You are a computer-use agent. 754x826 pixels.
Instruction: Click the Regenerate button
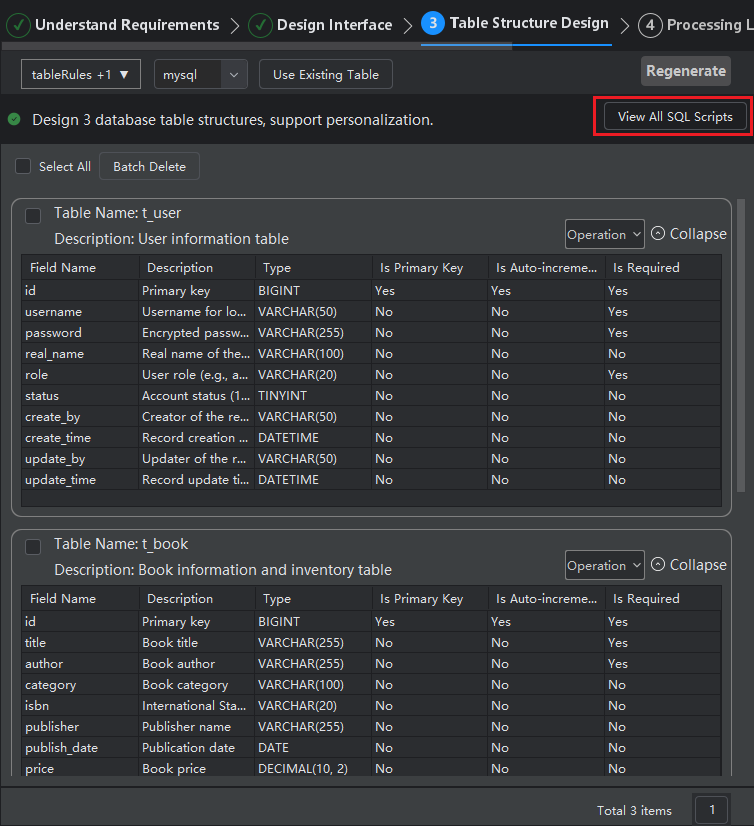(x=685, y=71)
